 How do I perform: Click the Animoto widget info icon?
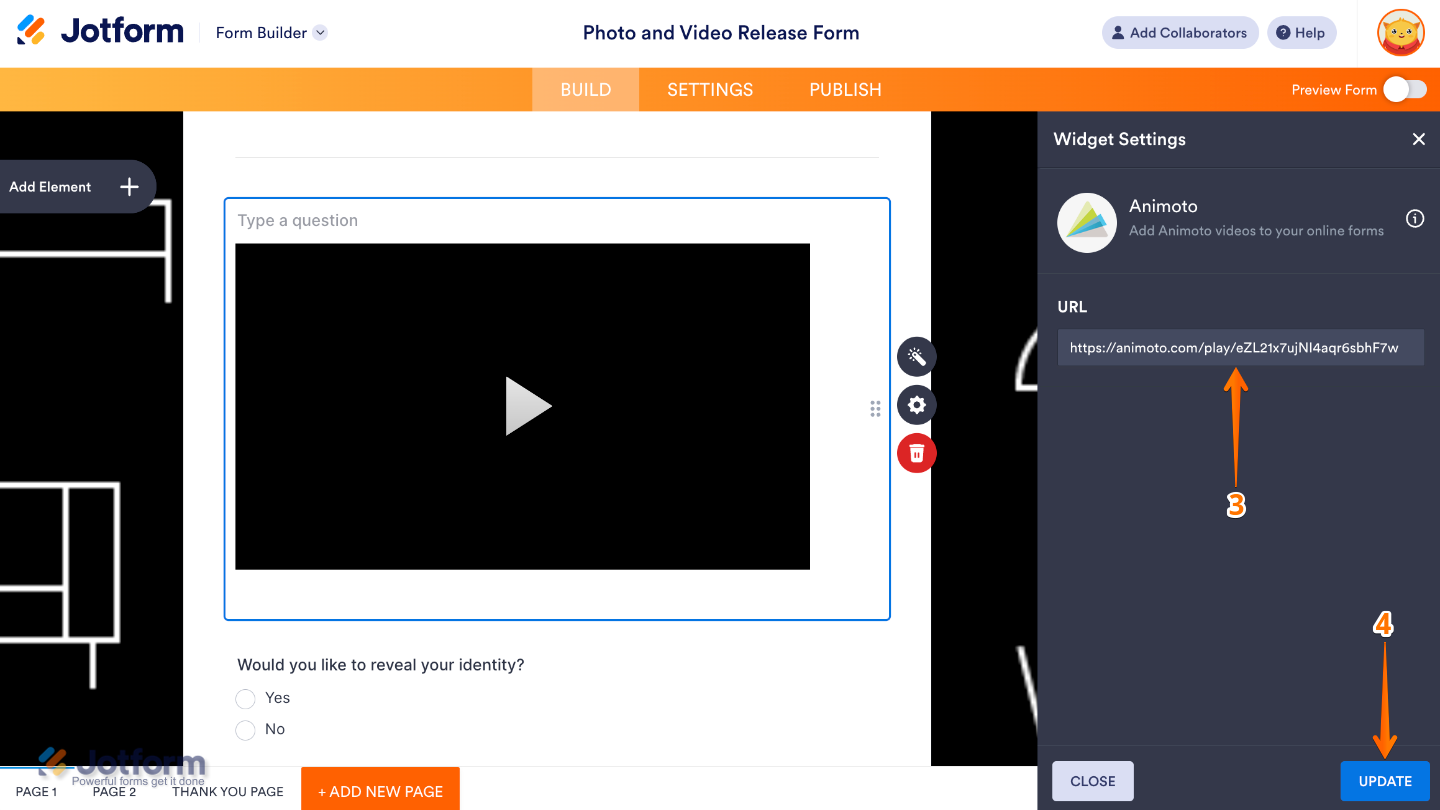[x=1415, y=218]
